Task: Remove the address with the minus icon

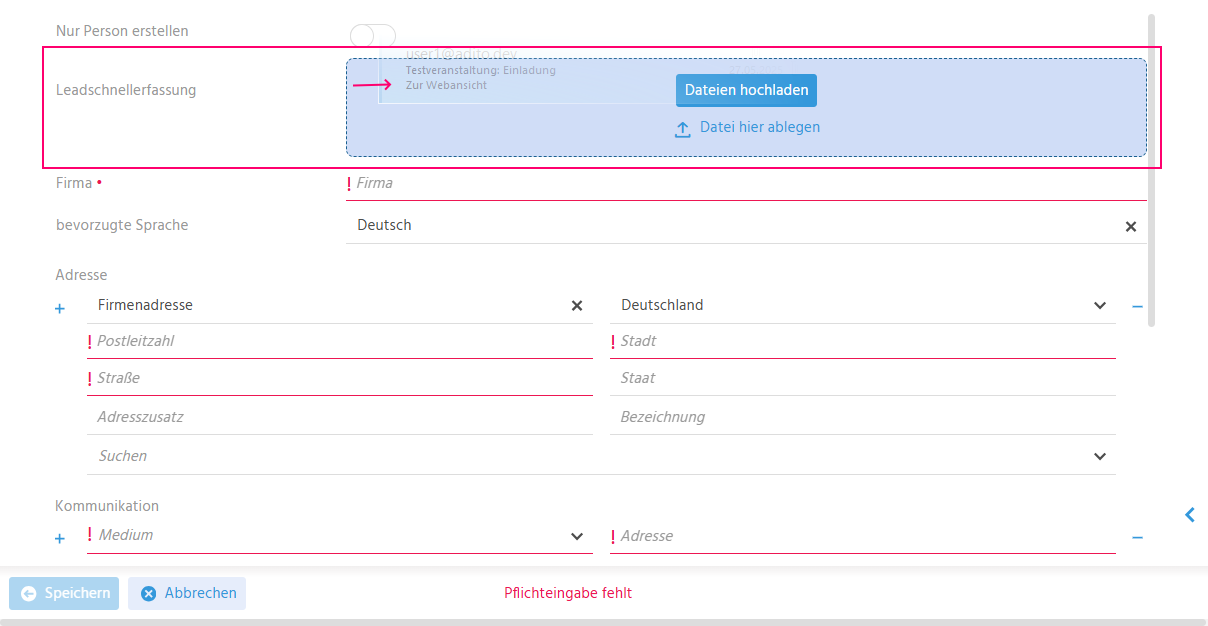Action: point(1137,307)
